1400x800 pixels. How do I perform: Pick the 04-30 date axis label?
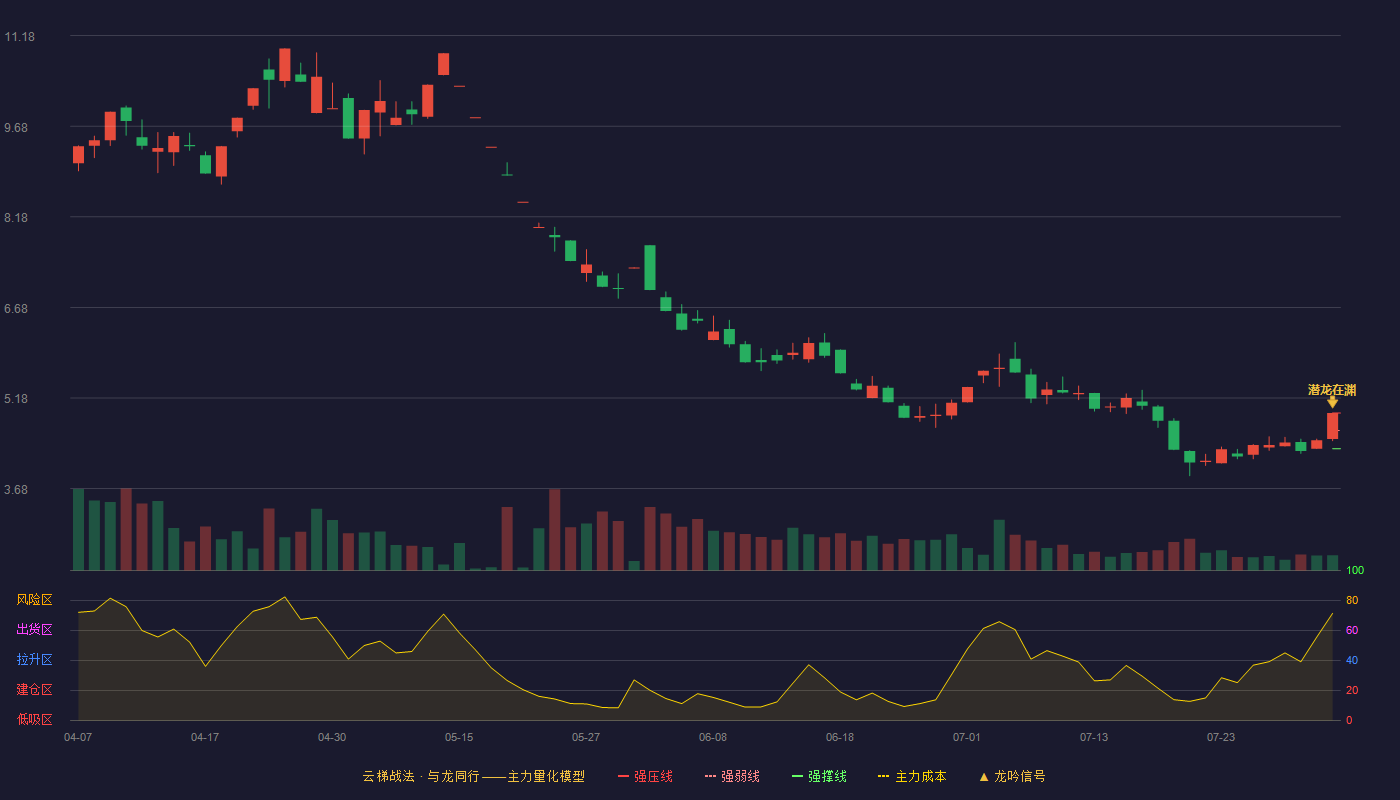(332, 737)
